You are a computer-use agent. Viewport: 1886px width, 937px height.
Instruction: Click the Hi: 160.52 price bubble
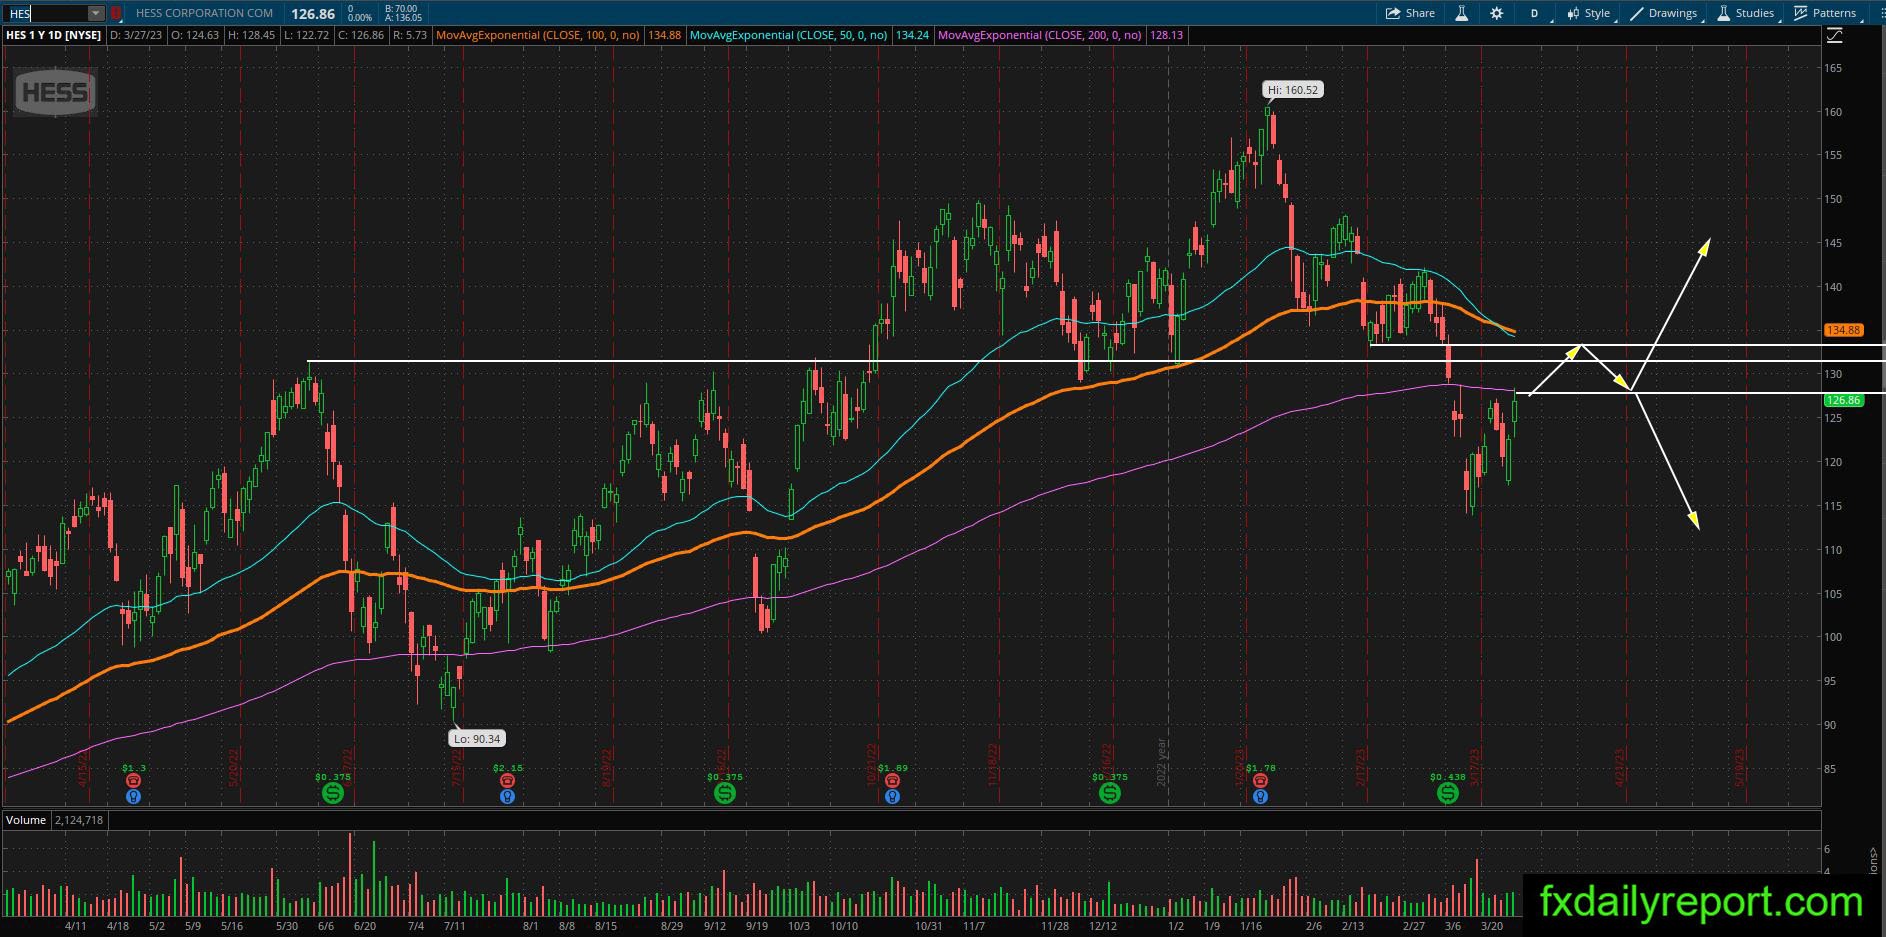coord(1293,90)
